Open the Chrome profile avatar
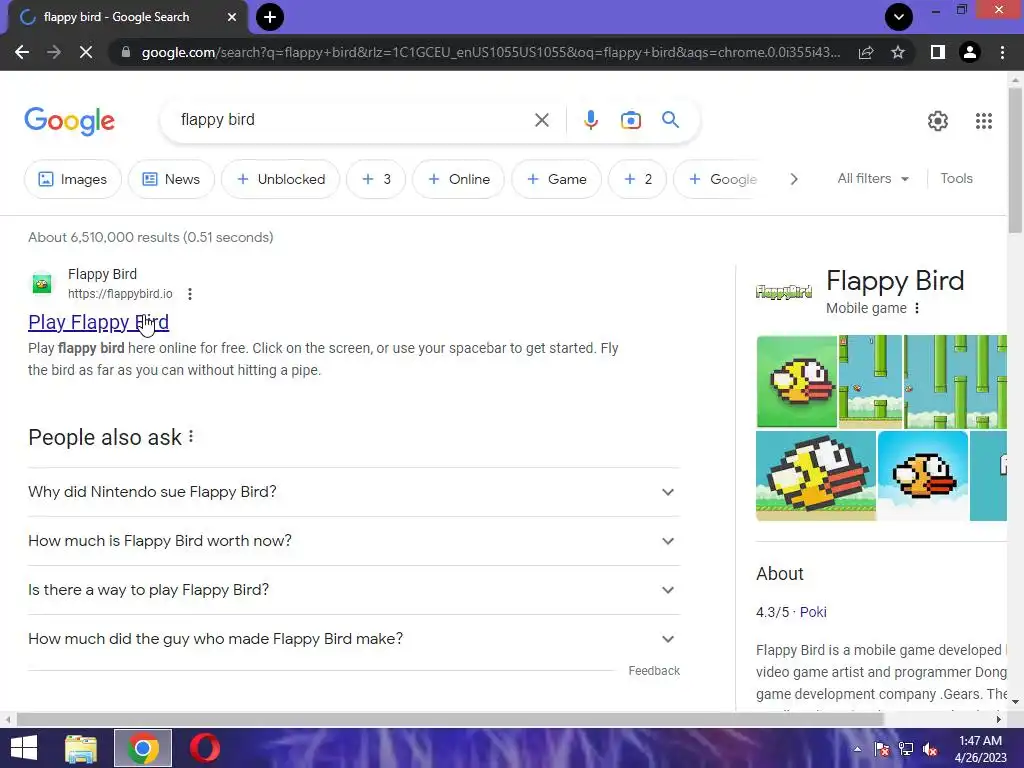 (x=970, y=52)
